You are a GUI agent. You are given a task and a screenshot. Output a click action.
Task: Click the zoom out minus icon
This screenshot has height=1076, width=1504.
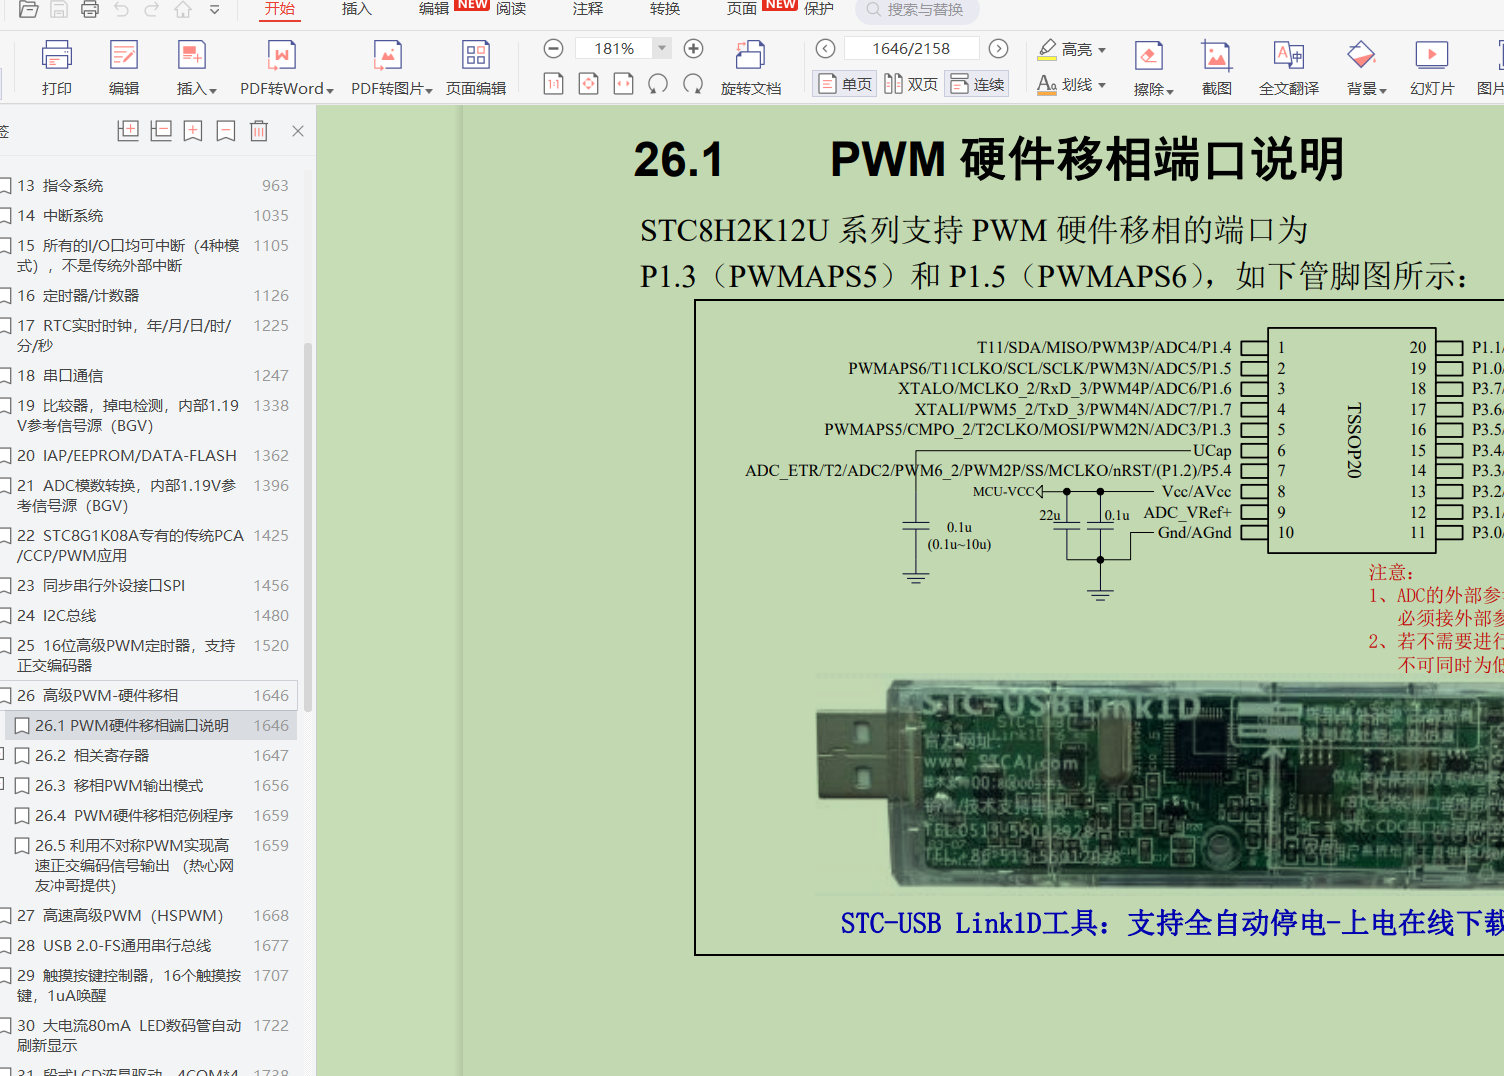553,48
